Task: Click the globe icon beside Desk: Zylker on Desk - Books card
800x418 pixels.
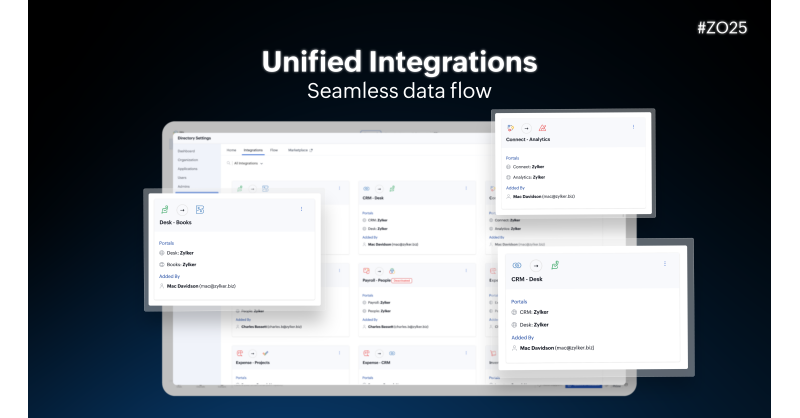Action: click(x=162, y=253)
